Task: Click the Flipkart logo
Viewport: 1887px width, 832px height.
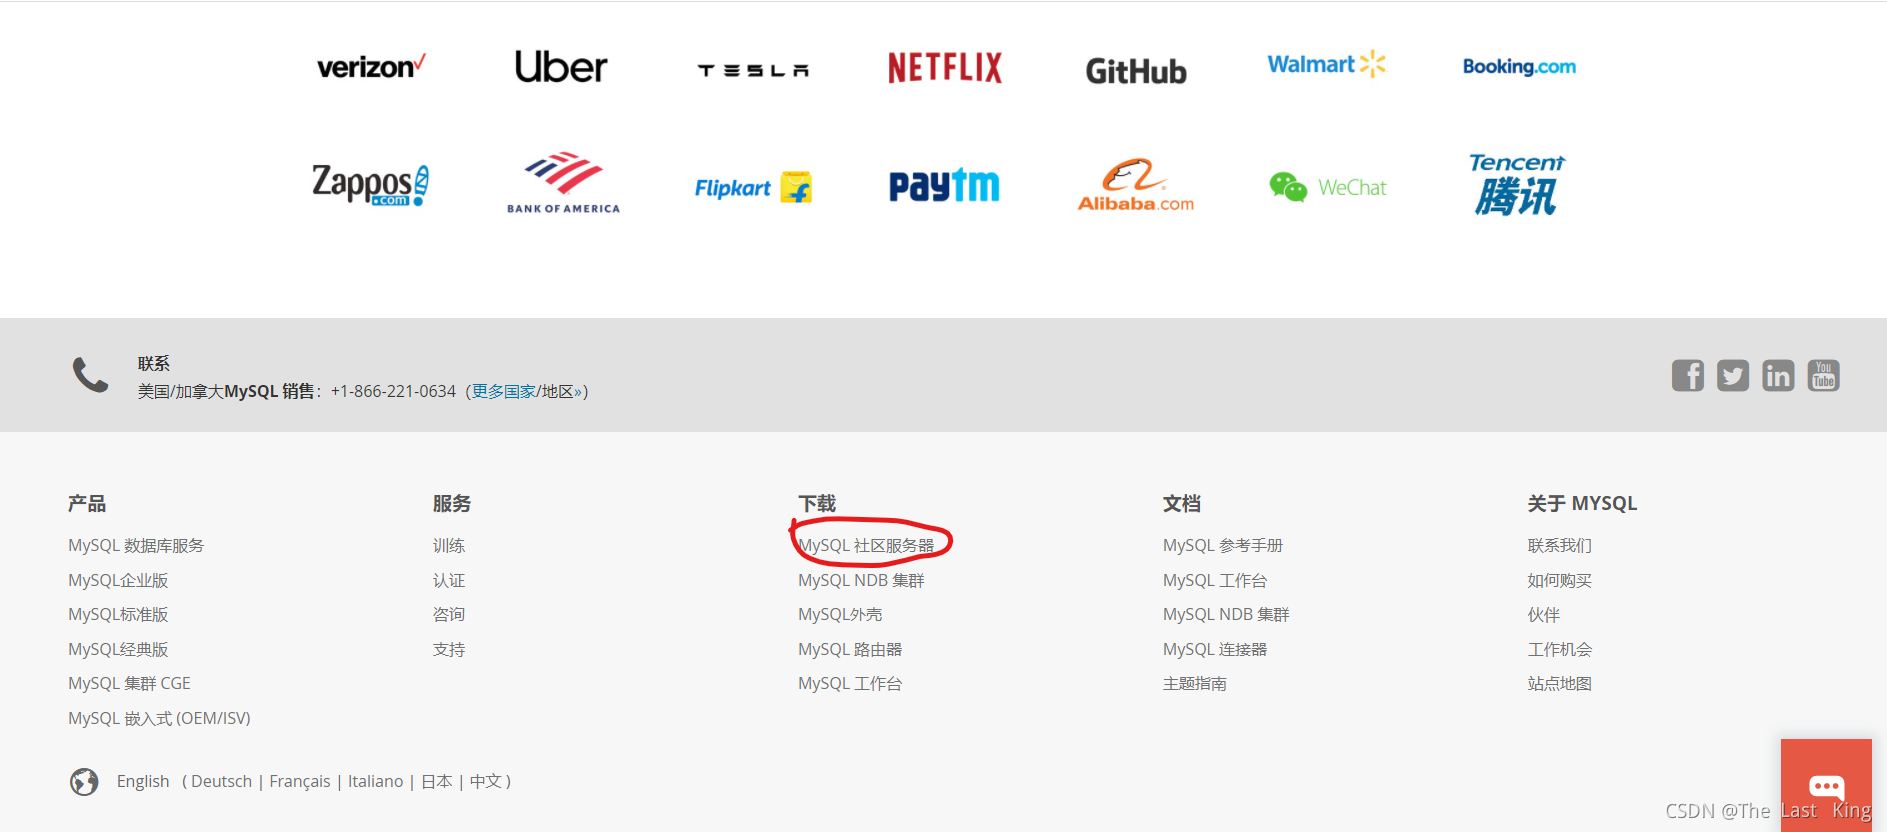Action: coord(753,187)
